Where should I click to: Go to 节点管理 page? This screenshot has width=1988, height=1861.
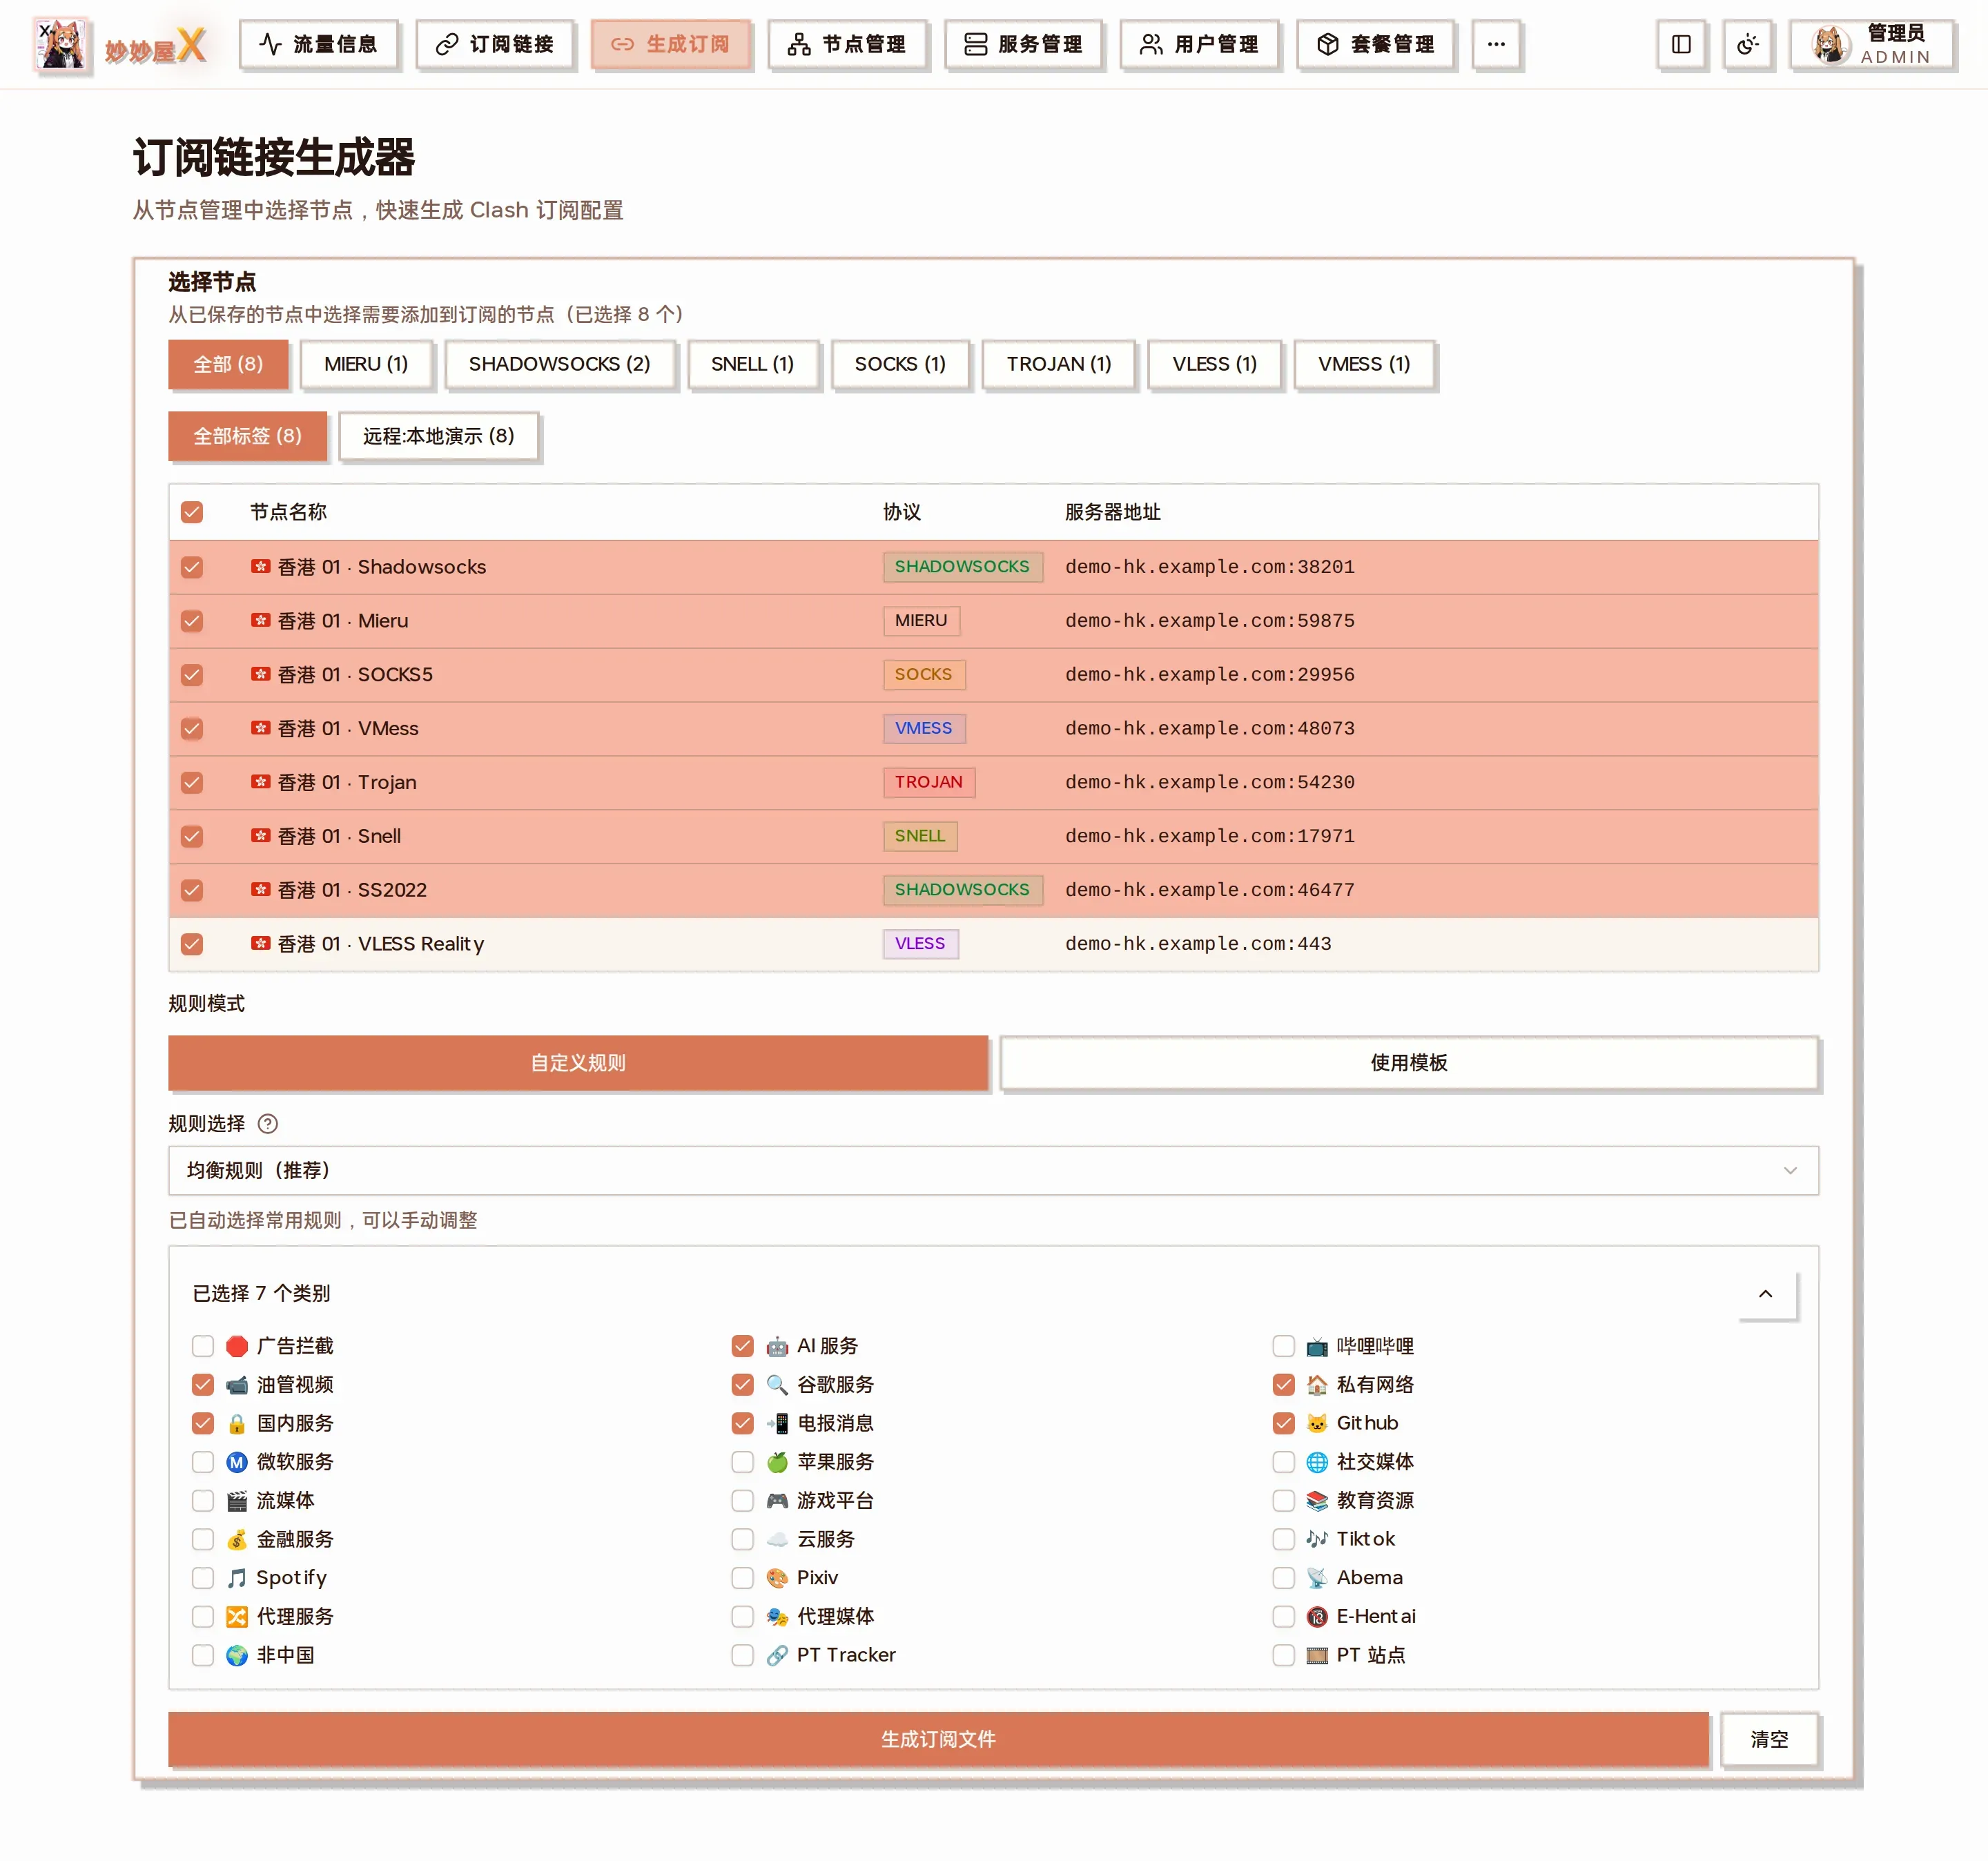click(x=847, y=44)
